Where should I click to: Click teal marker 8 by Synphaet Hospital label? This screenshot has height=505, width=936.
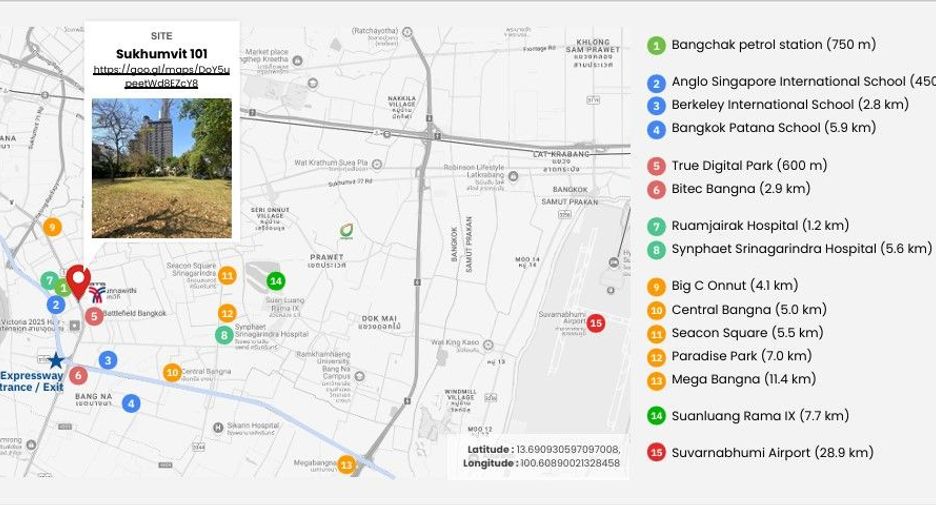click(224, 335)
